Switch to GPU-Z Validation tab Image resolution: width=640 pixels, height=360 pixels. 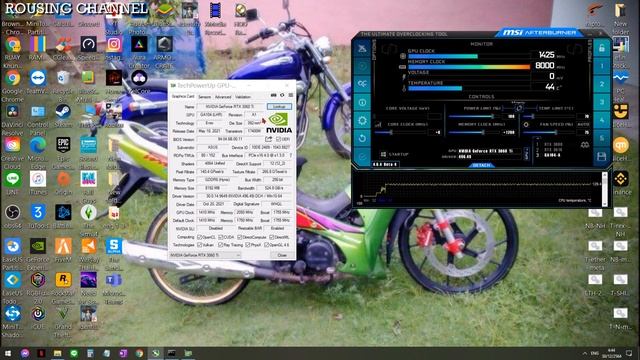click(243, 97)
